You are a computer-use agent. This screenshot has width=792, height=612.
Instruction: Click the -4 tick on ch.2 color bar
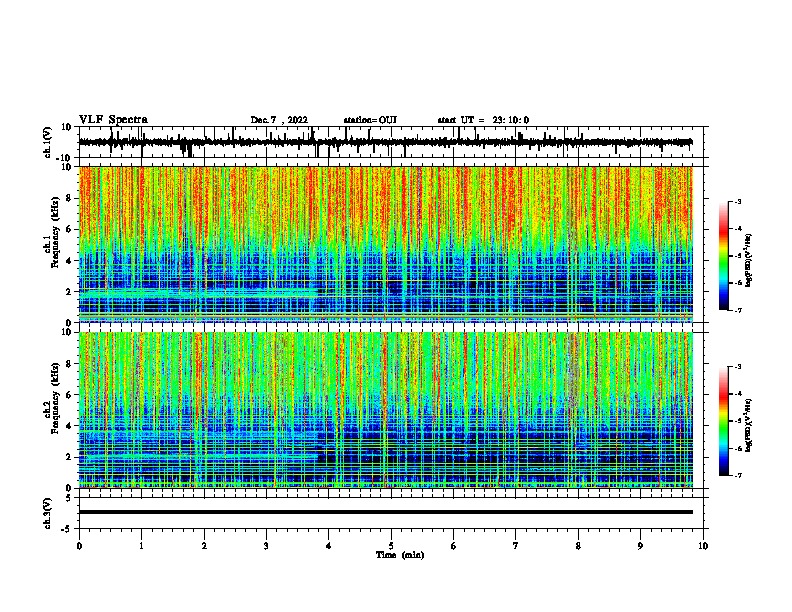737,394
